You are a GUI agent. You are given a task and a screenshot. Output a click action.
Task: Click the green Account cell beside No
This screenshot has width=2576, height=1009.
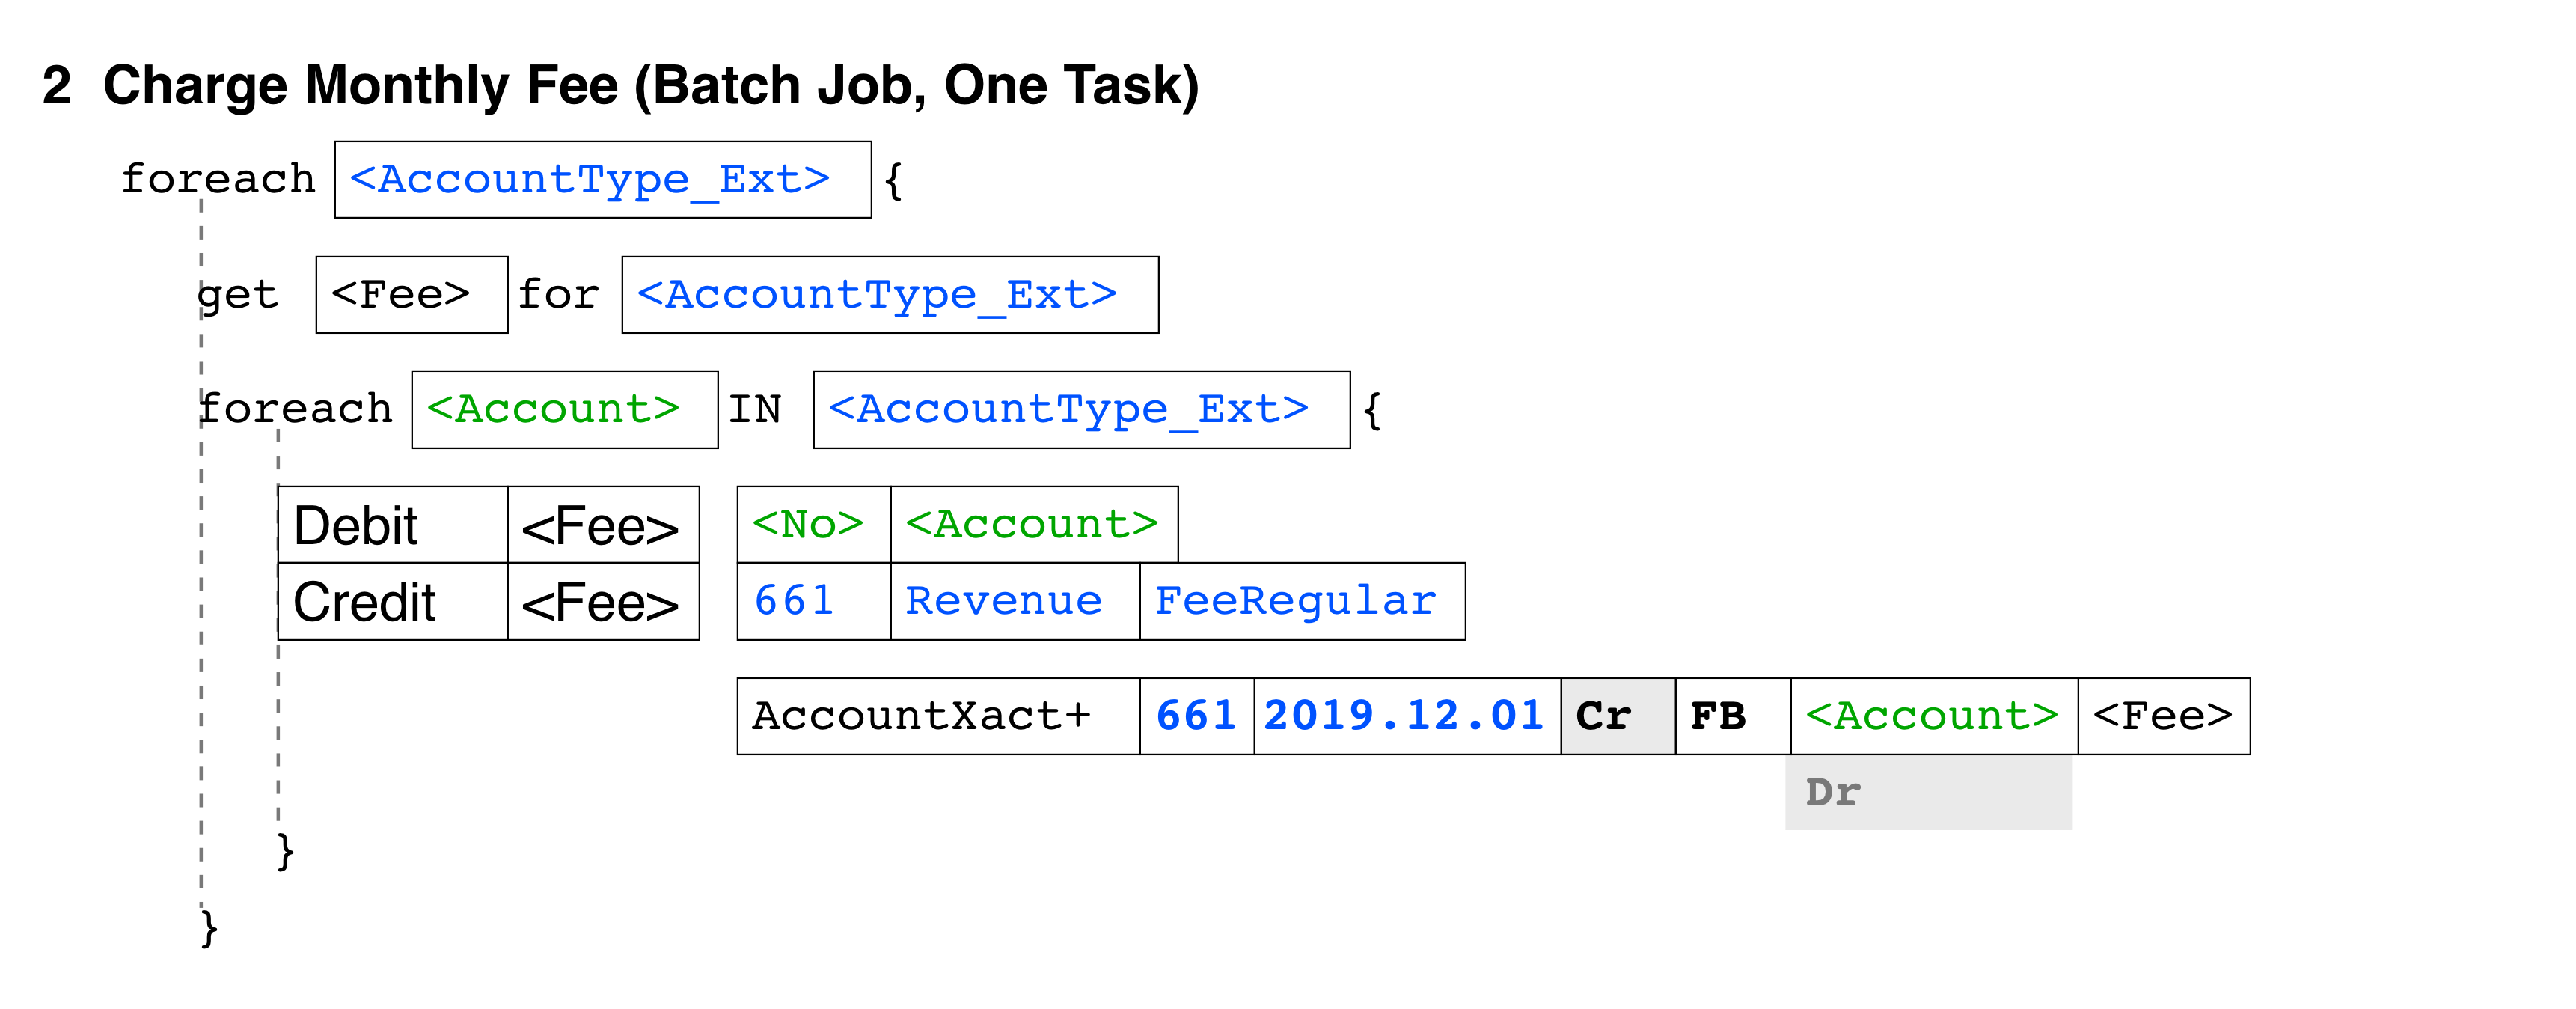point(1034,525)
